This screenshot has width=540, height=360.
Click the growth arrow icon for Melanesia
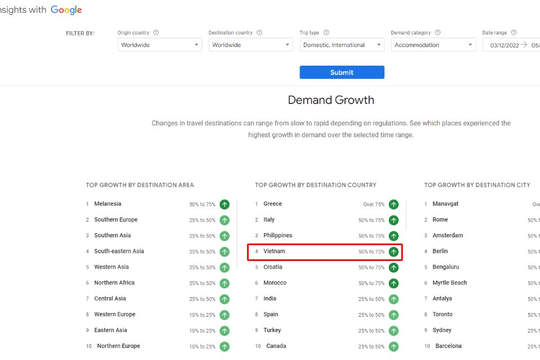pyautogui.click(x=225, y=204)
